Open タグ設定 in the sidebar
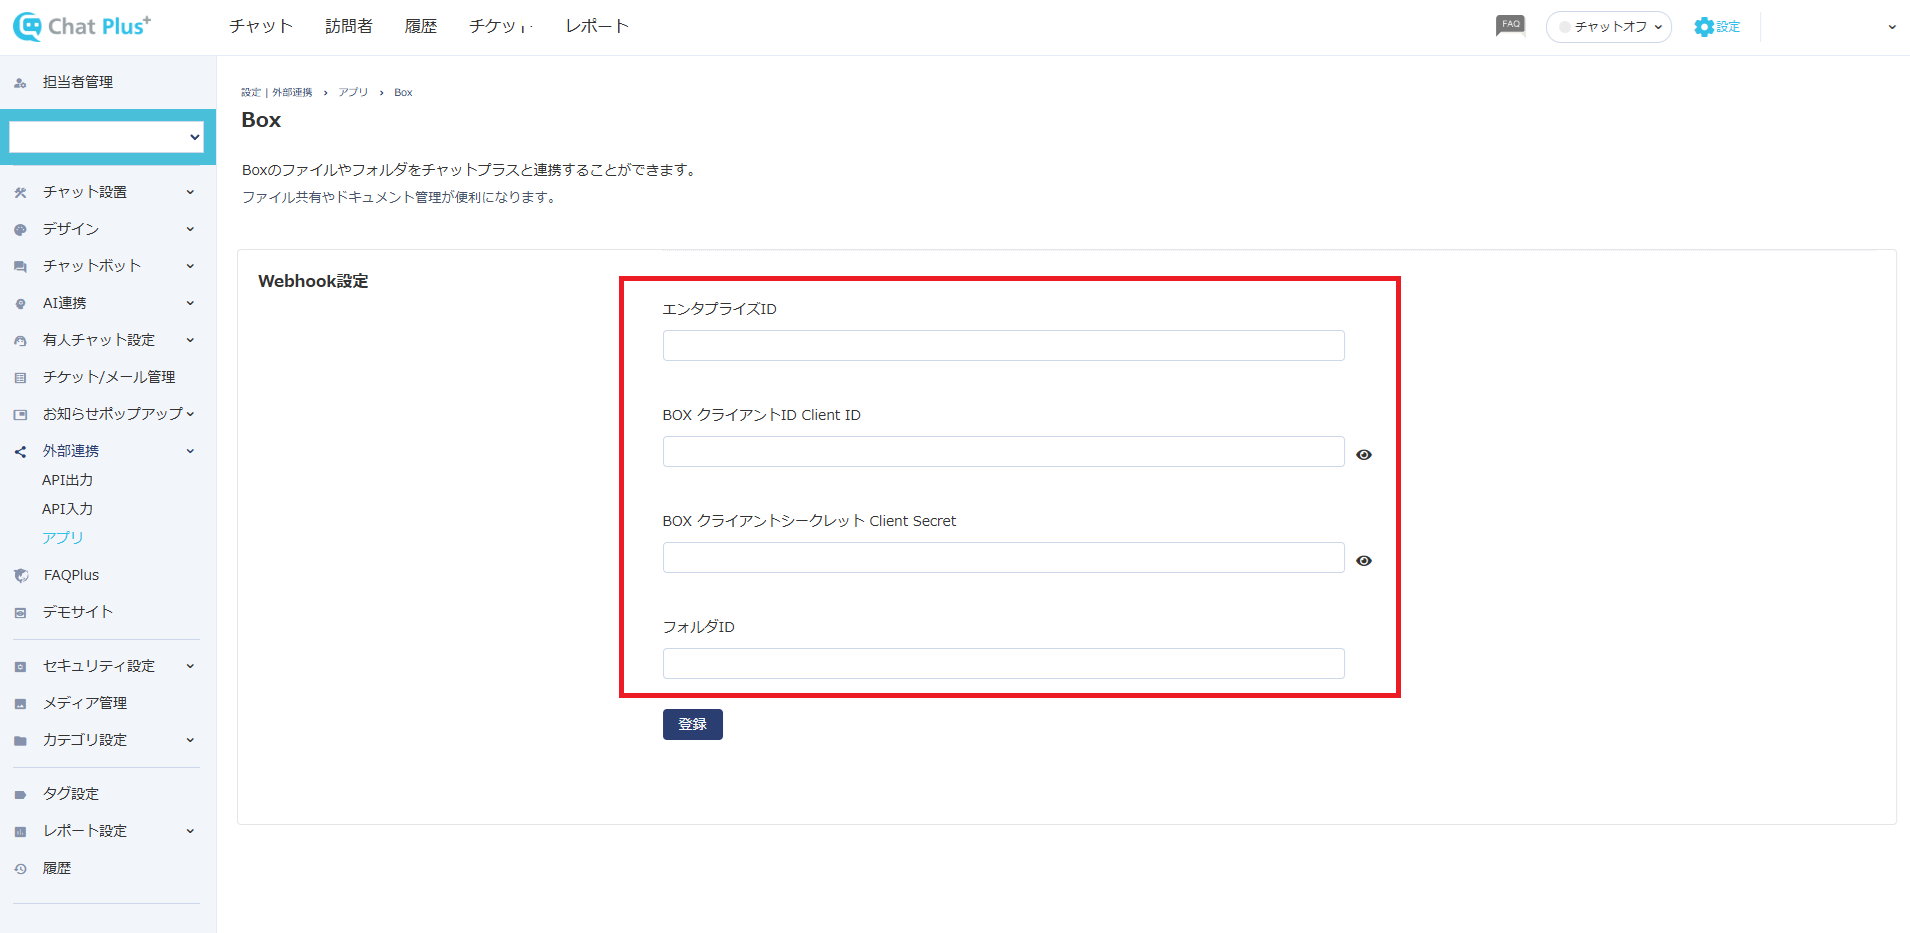 click(71, 794)
